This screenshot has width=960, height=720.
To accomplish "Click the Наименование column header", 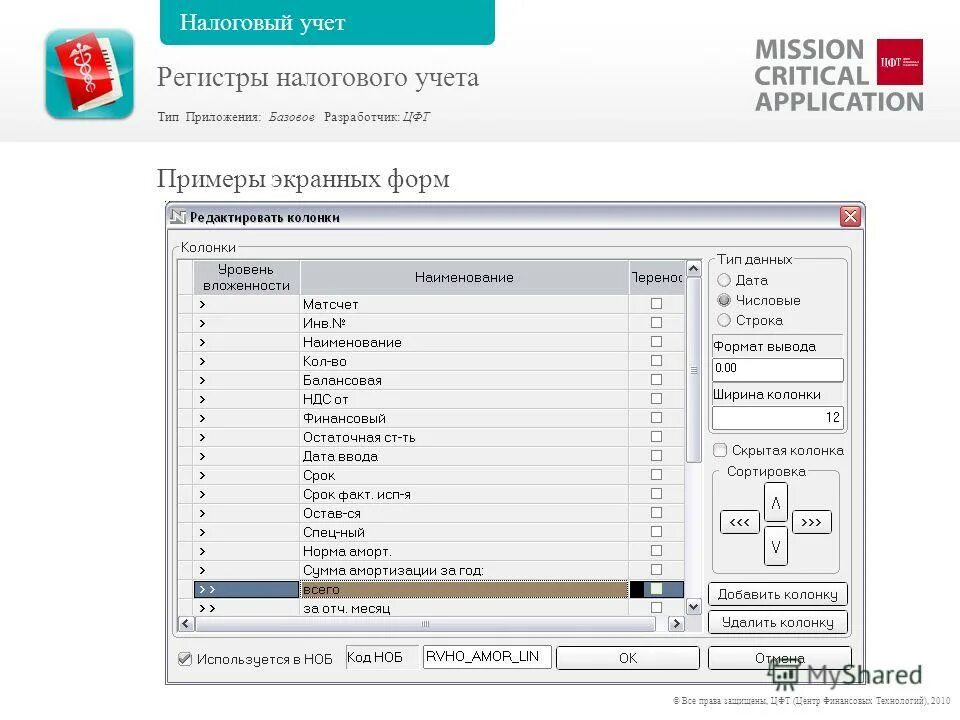I will point(464,277).
